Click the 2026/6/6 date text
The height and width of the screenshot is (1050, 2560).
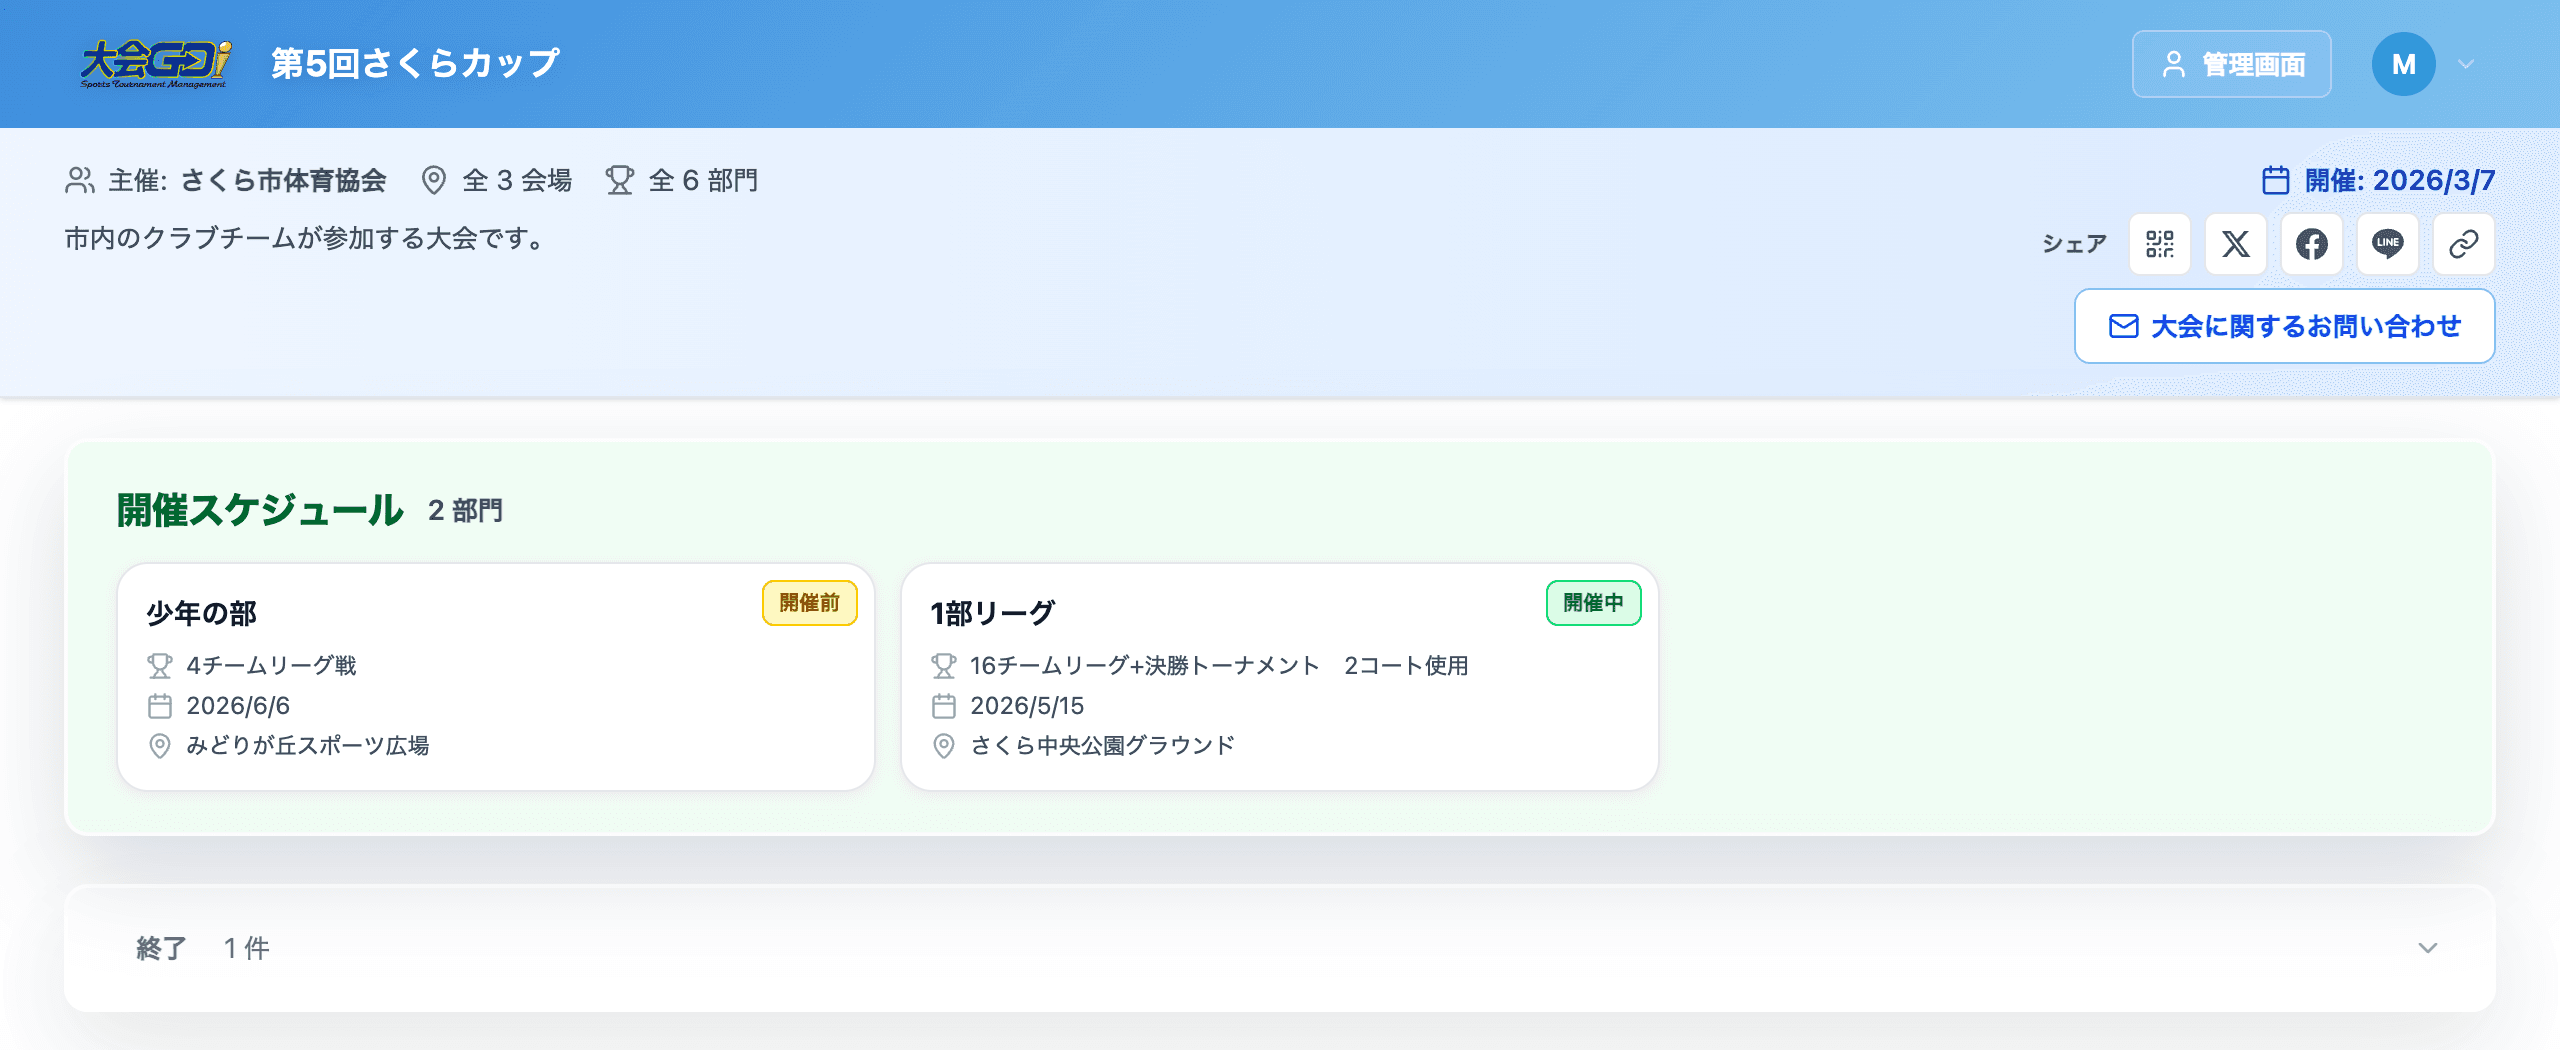pyautogui.click(x=238, y=706)
